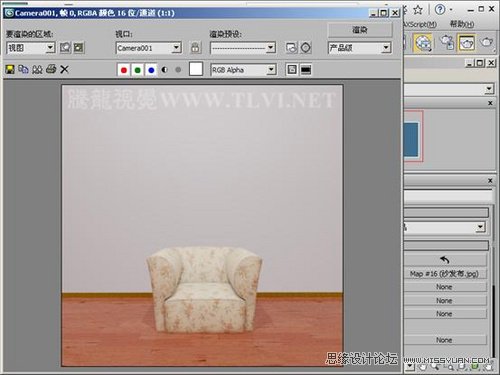Open the 视口 viewport dropdown showing Camera001
Screen dimensions: 500x375
149,48
